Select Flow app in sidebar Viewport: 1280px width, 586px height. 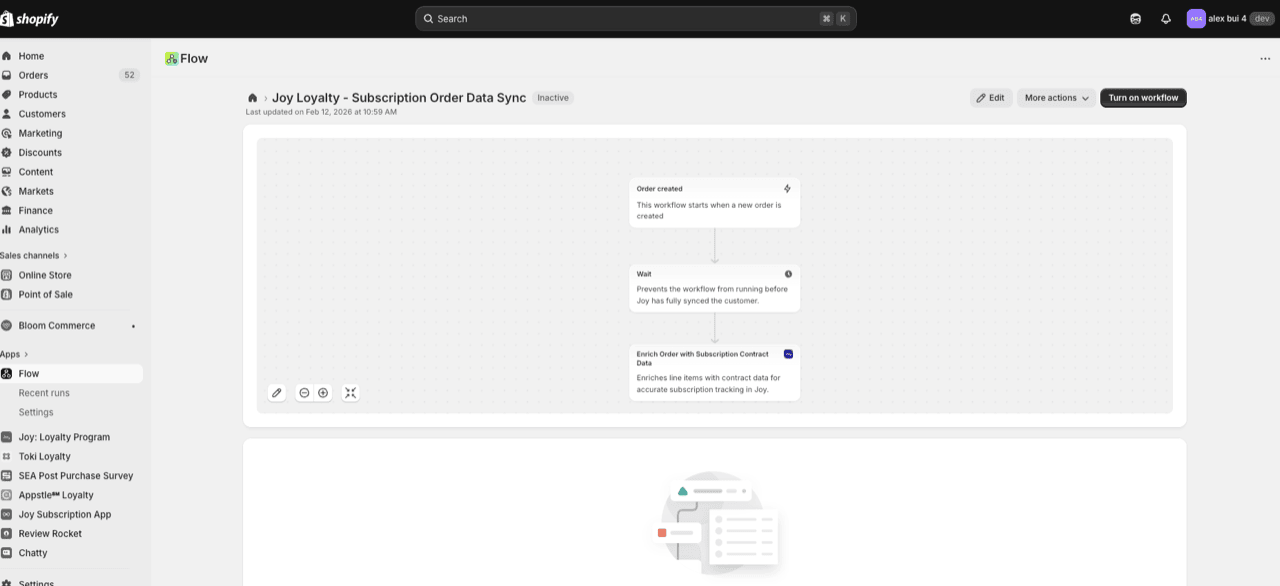point(72,374)
